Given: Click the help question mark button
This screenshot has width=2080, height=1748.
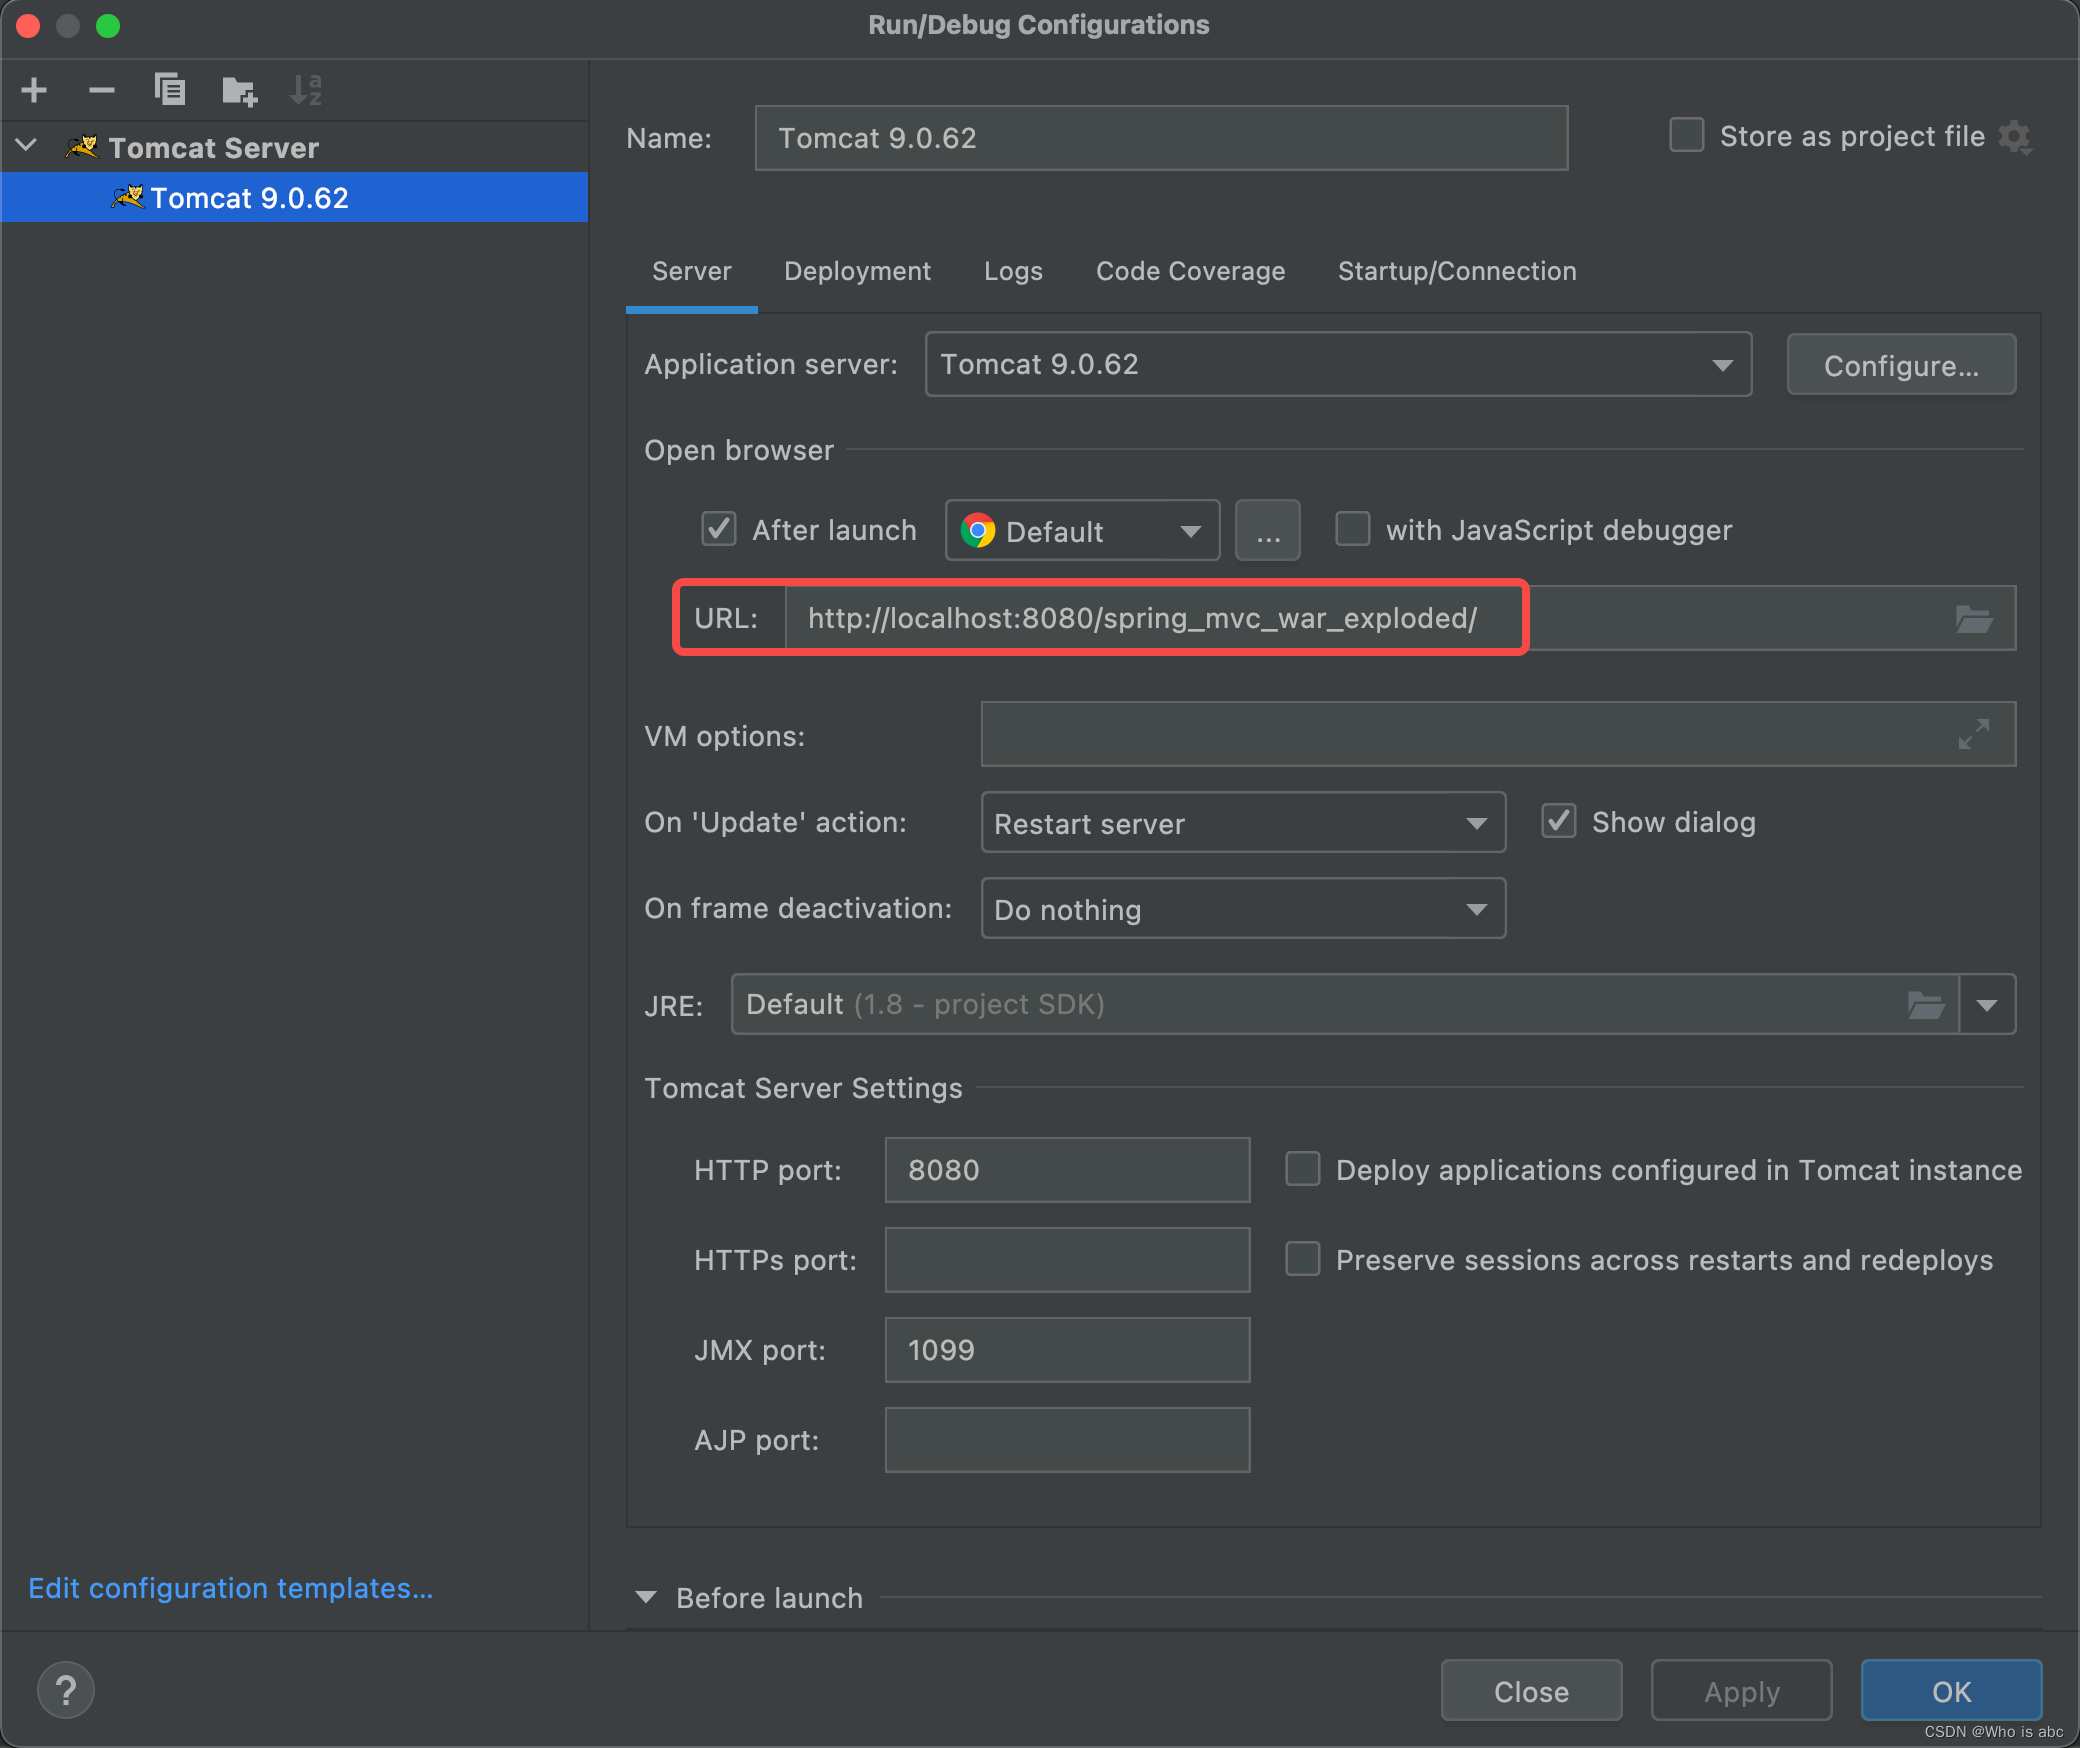Looking at the screenshot, I should [66, 1690].
